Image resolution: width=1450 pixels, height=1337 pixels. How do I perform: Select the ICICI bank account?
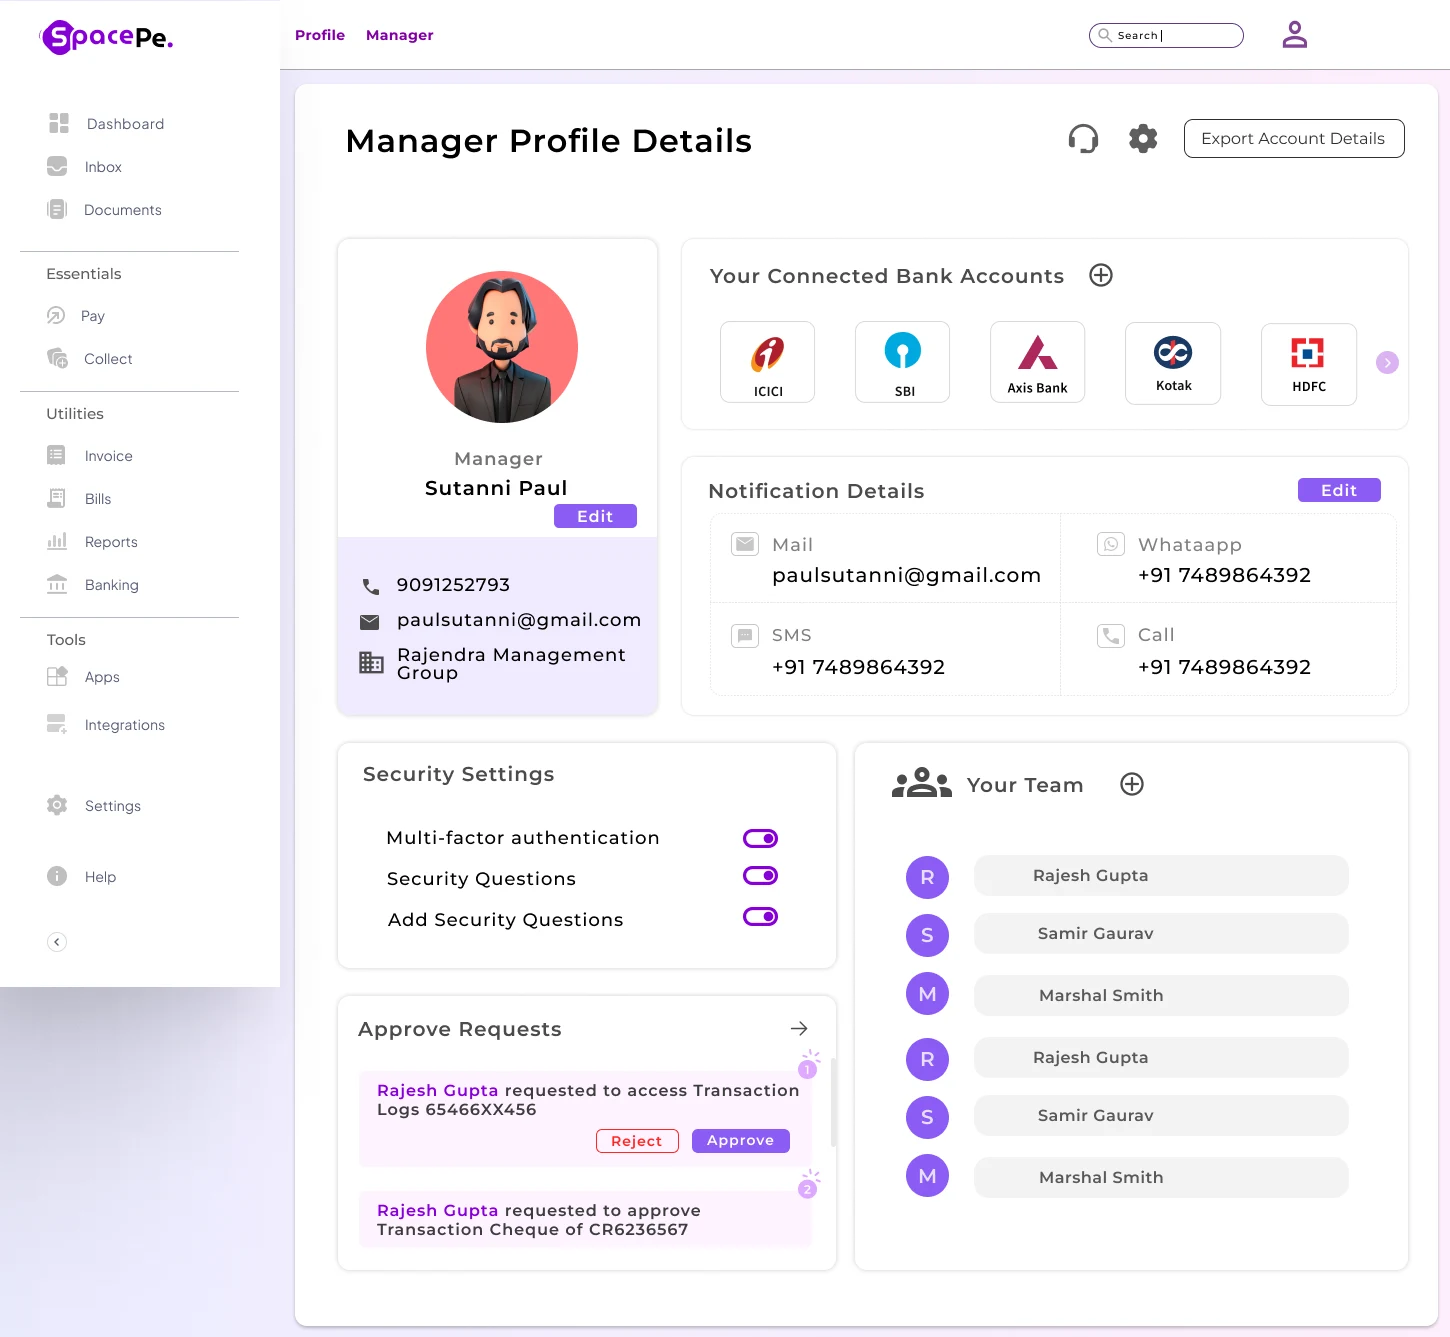click(x=768, y=362)
